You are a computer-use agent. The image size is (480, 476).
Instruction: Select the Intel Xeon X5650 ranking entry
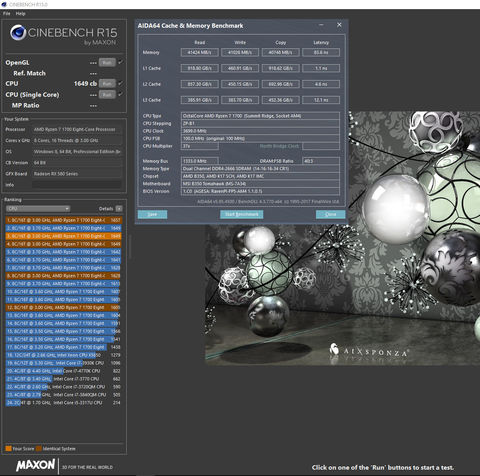pos(63,355)
